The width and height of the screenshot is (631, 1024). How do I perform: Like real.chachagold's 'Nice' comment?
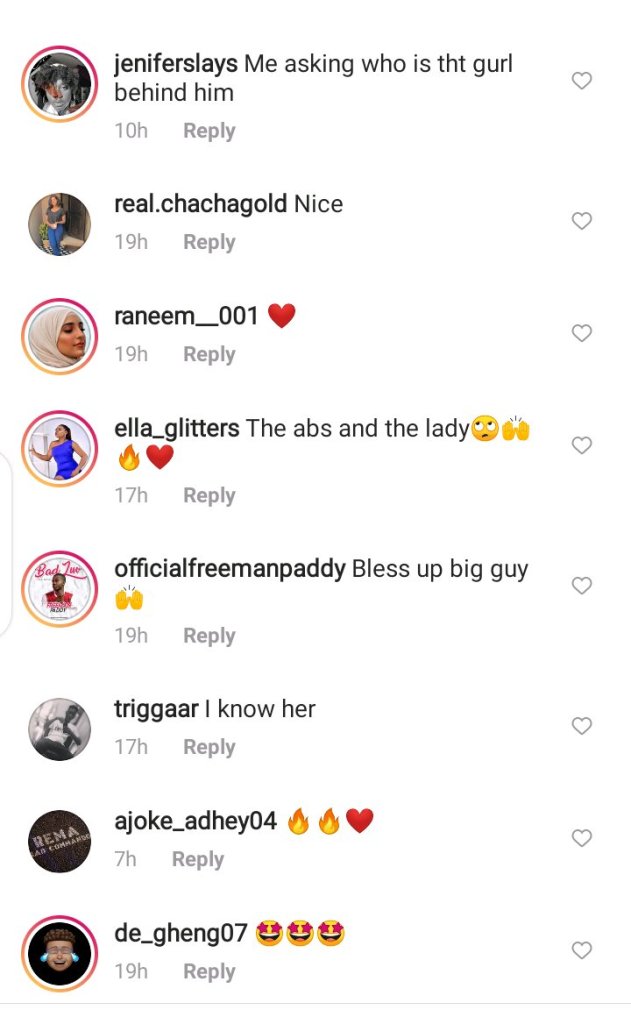tap(581, 221)
